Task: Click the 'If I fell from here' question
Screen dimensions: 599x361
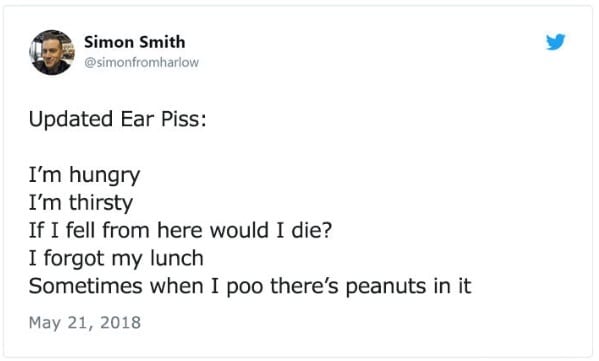Action: click(180, 230)
